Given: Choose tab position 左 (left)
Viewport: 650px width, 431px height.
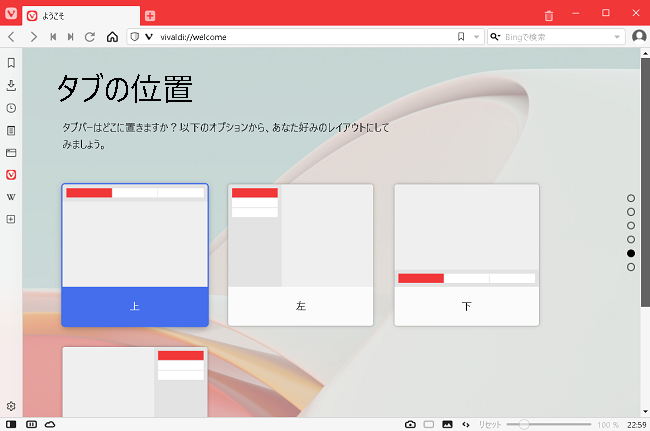Looking at the screenshot, I should (x=301, y=255).
